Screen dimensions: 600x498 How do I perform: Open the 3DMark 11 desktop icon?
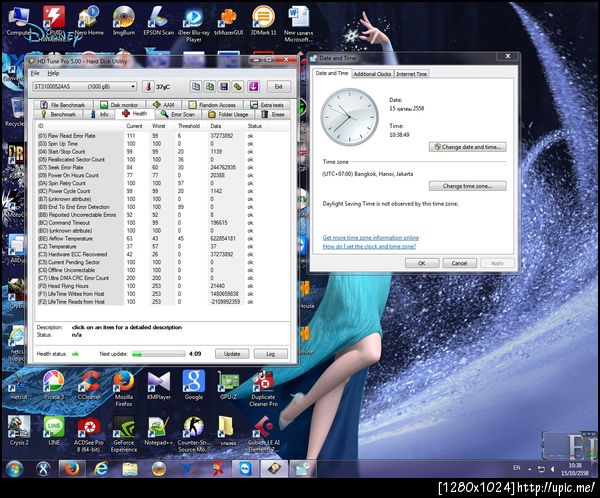[x=263, y=22]
